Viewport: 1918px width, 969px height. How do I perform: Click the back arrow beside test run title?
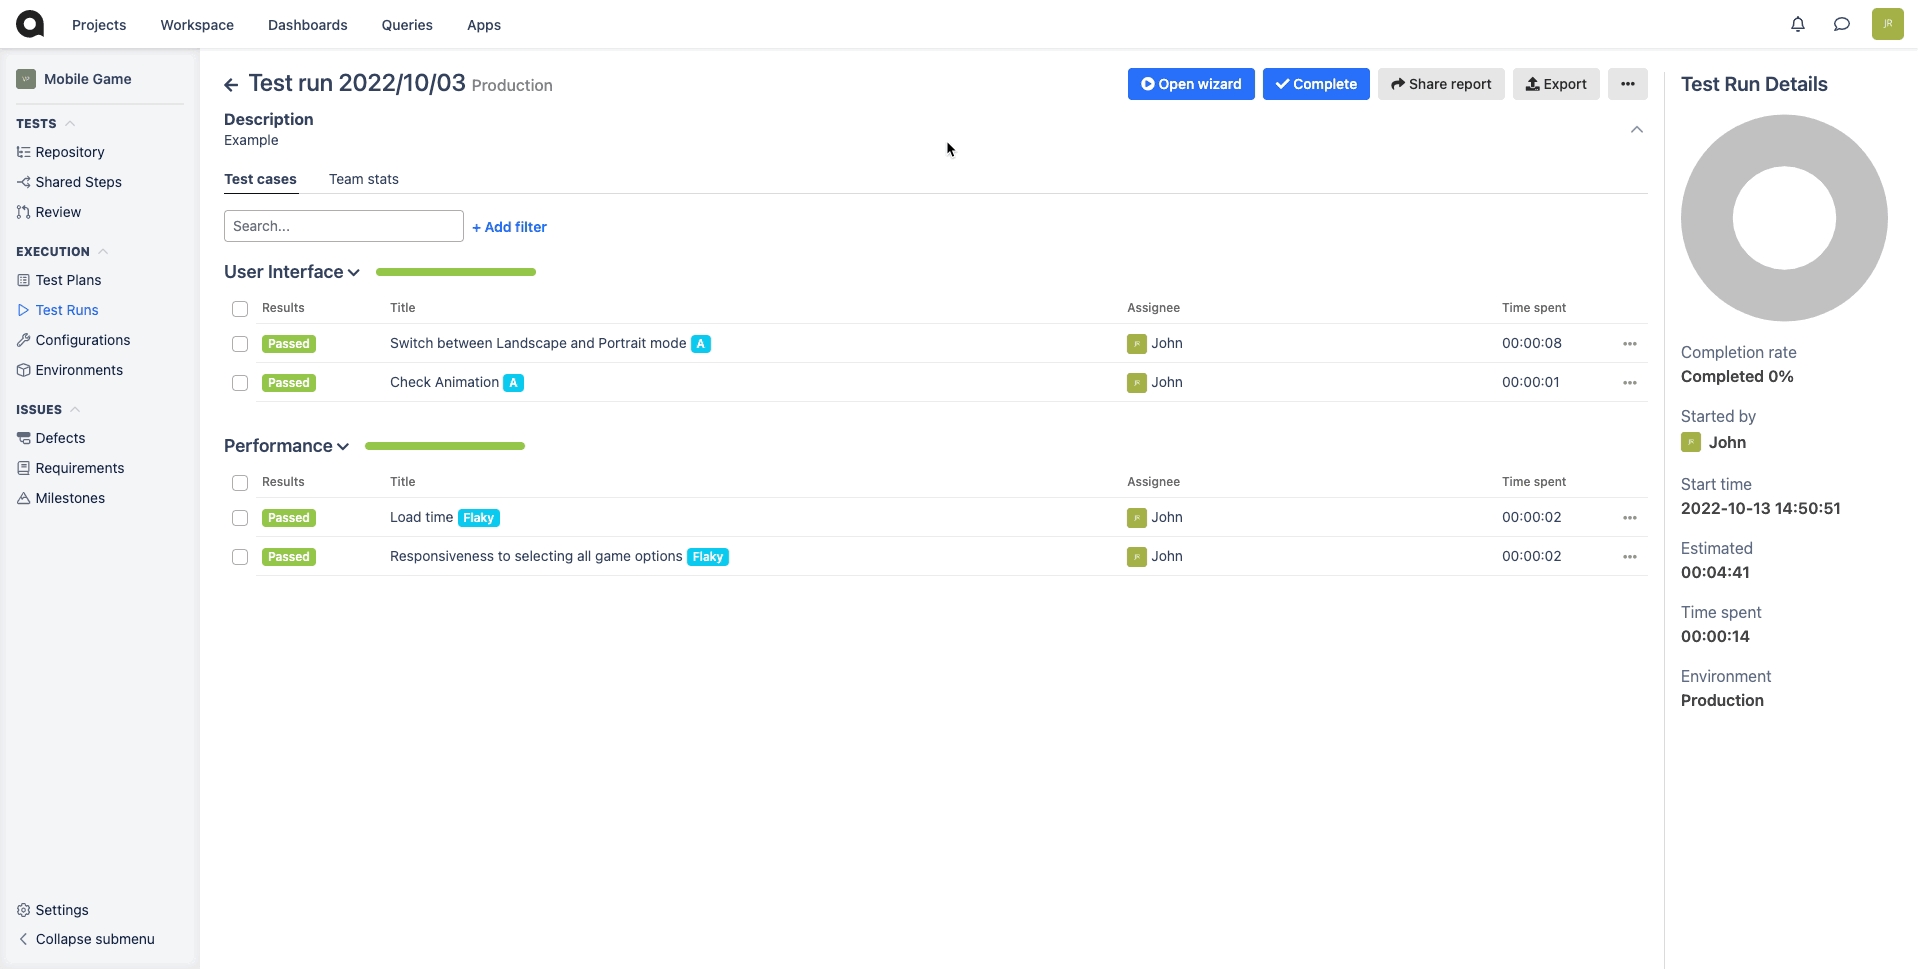[x=231, y=85]
